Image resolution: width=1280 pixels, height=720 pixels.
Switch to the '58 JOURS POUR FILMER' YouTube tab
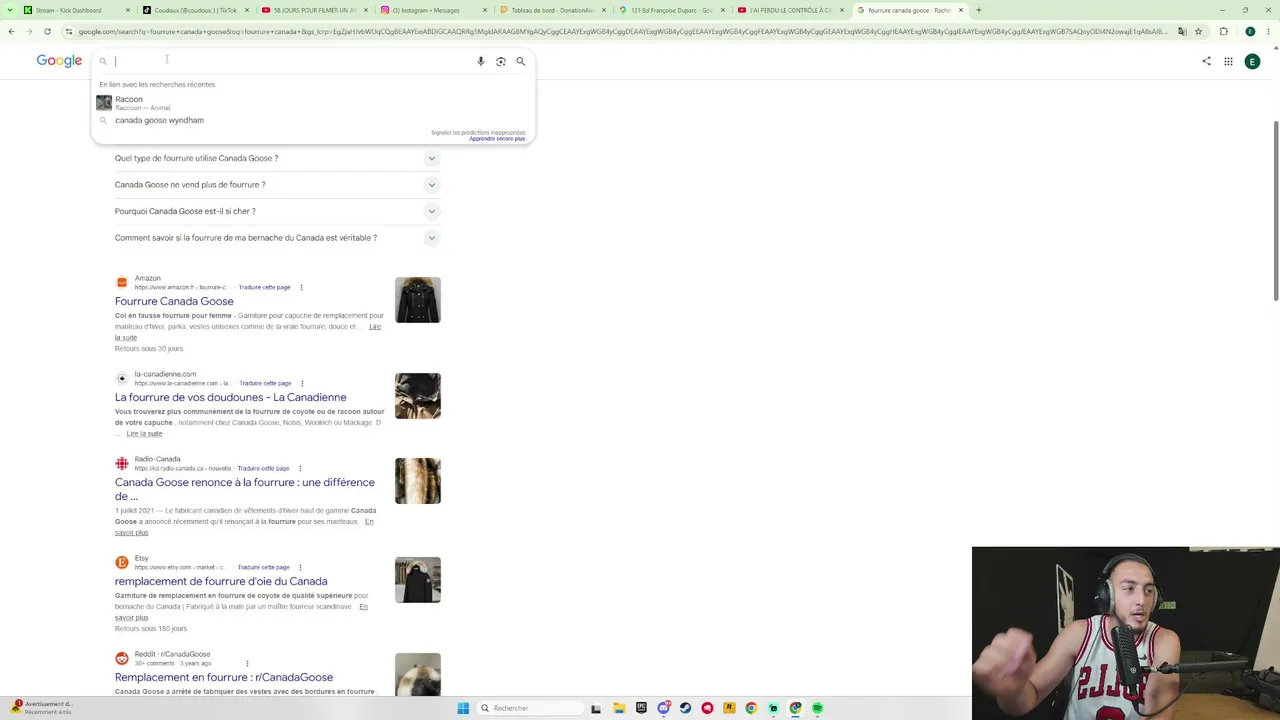tap(314, 10)
